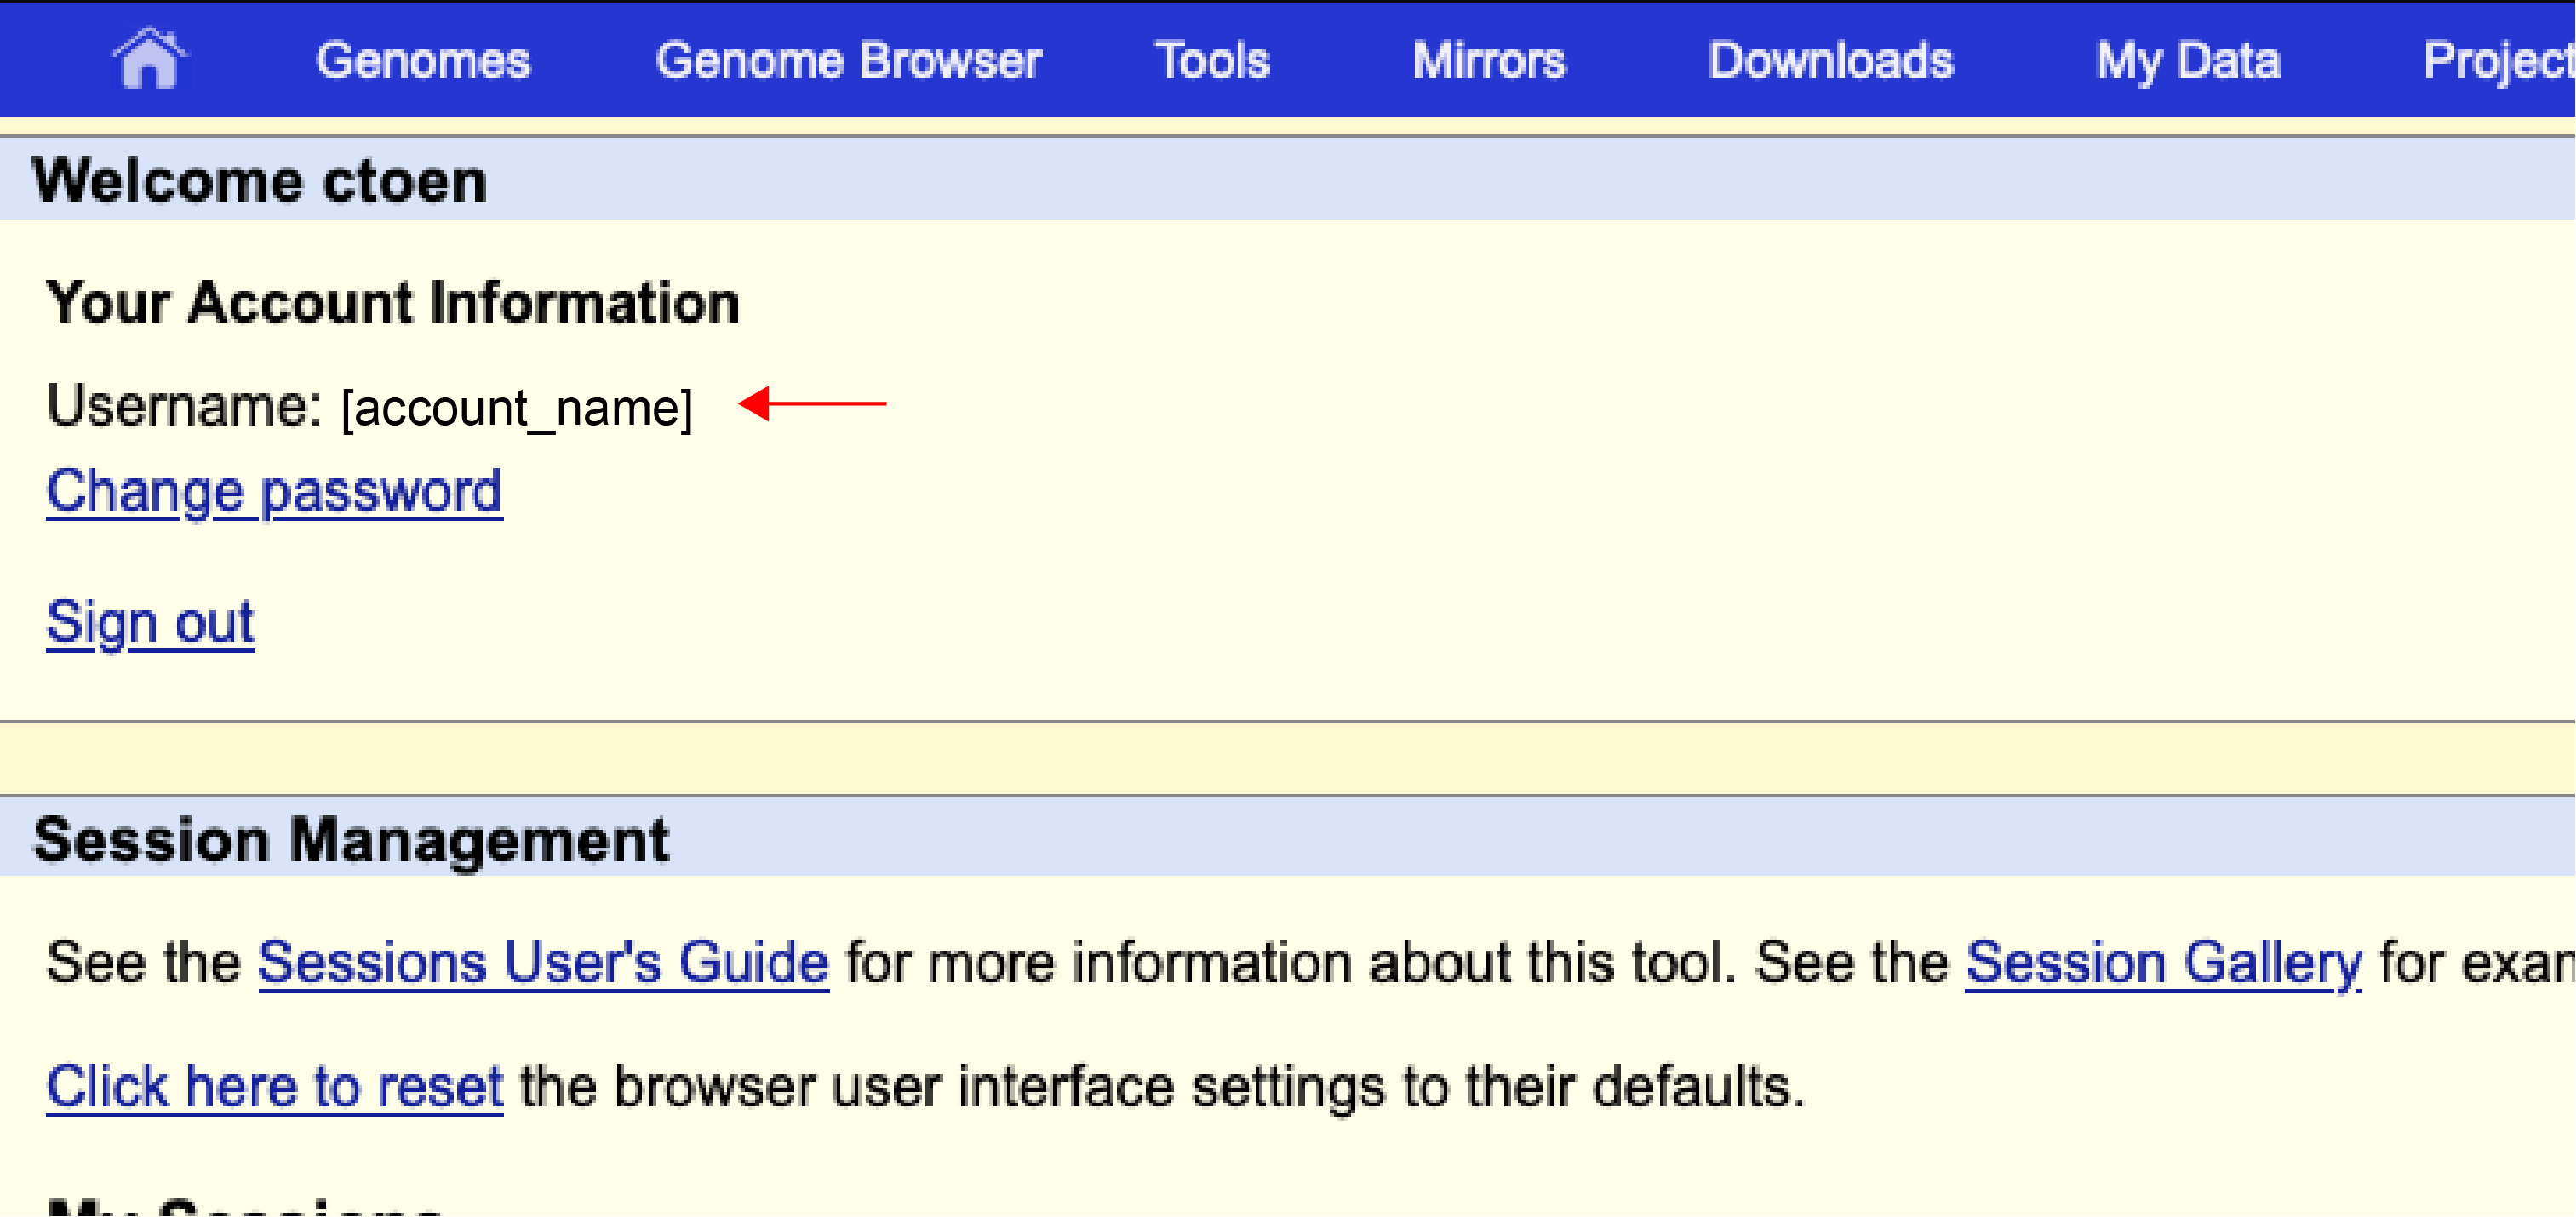Viewport: 2576px width, 1217px height.
Task: Click the 'Click here to reset' link
Action: pos(274,1086)
